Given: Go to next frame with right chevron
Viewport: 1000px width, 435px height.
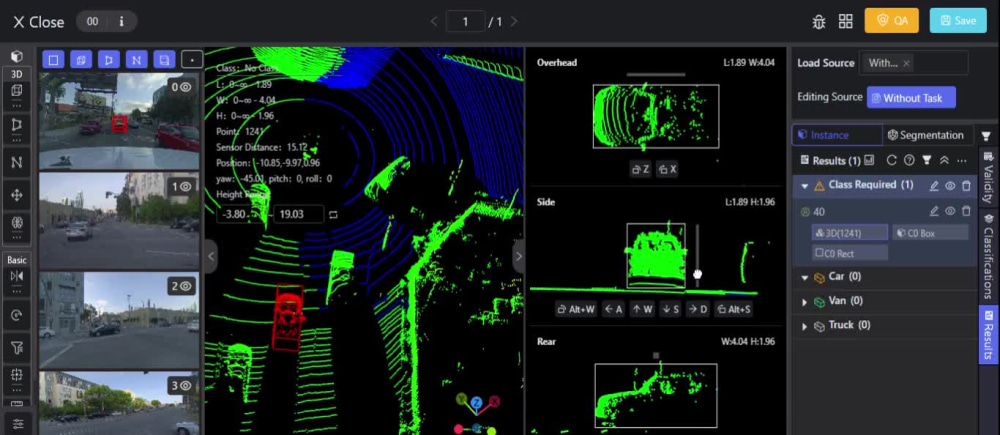Looking at the screenshot, I should click(x=514, y=22).
